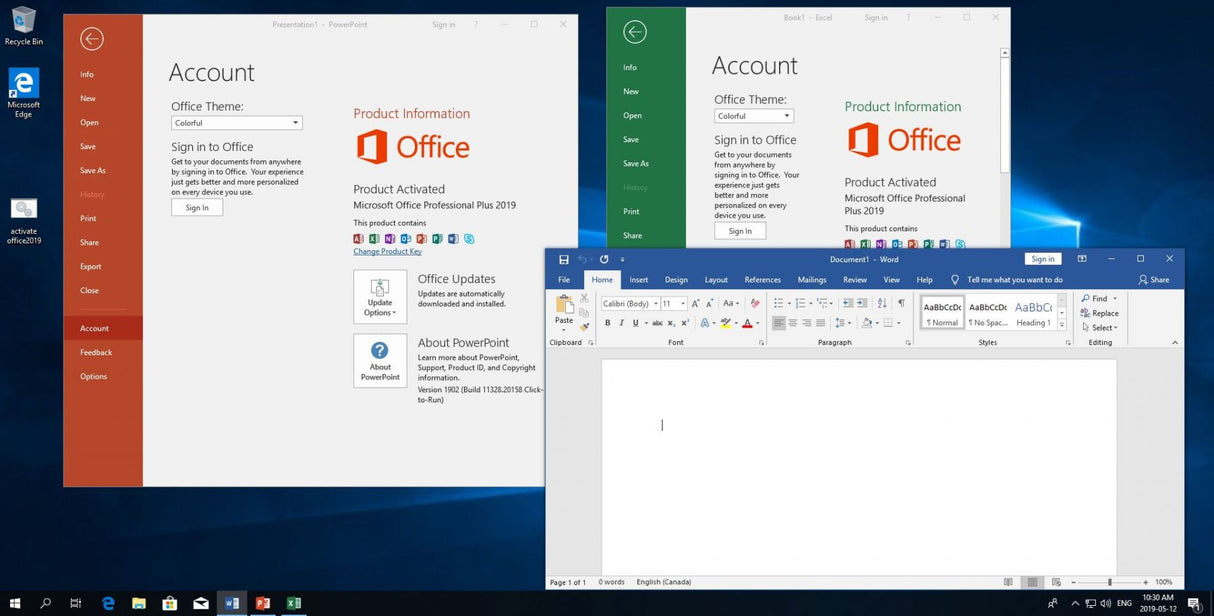Screen dimensions: 1214x616
Task: Click Sign In button in PowerPoint Account
Action: pos(196,207)
